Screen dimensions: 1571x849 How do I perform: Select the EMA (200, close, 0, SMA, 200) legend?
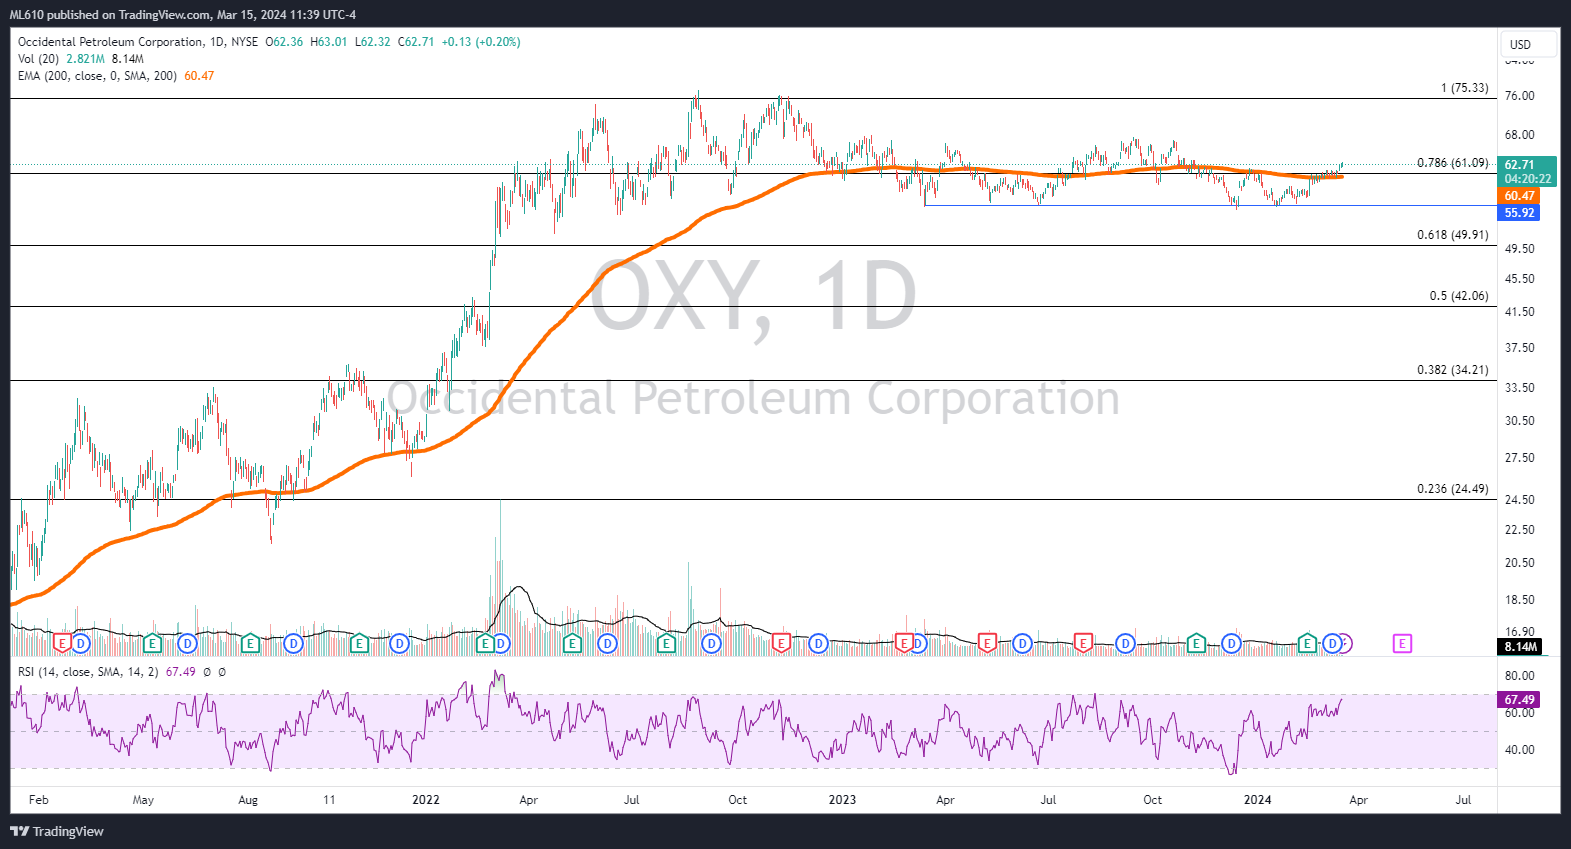click(x=97, y=76)
